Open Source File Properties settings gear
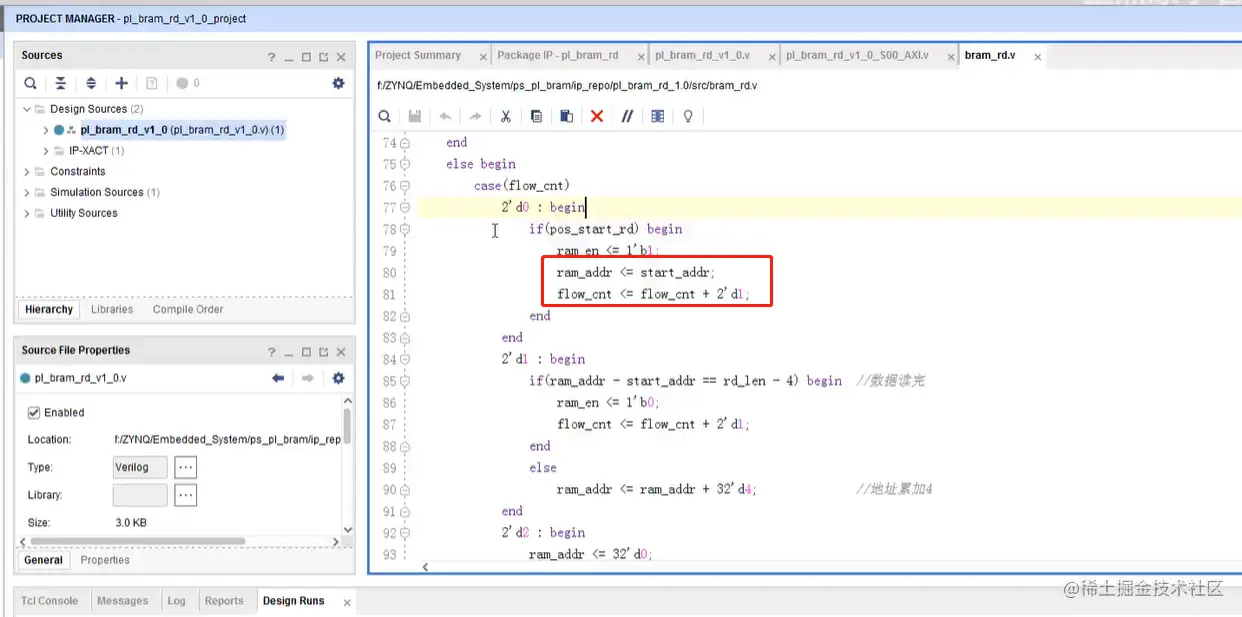Viewport: 1242px width, 617px height. pyautogui.click(x=338, y=378)
